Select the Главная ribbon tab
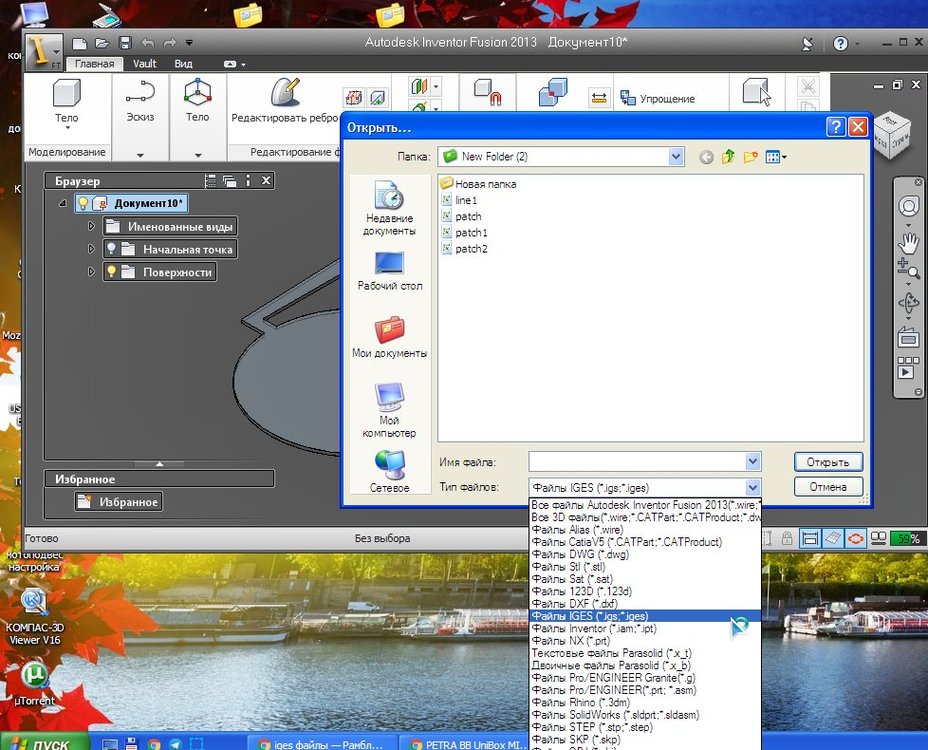Viewport: 928px width, 750px height. click(x=95, y=63)
